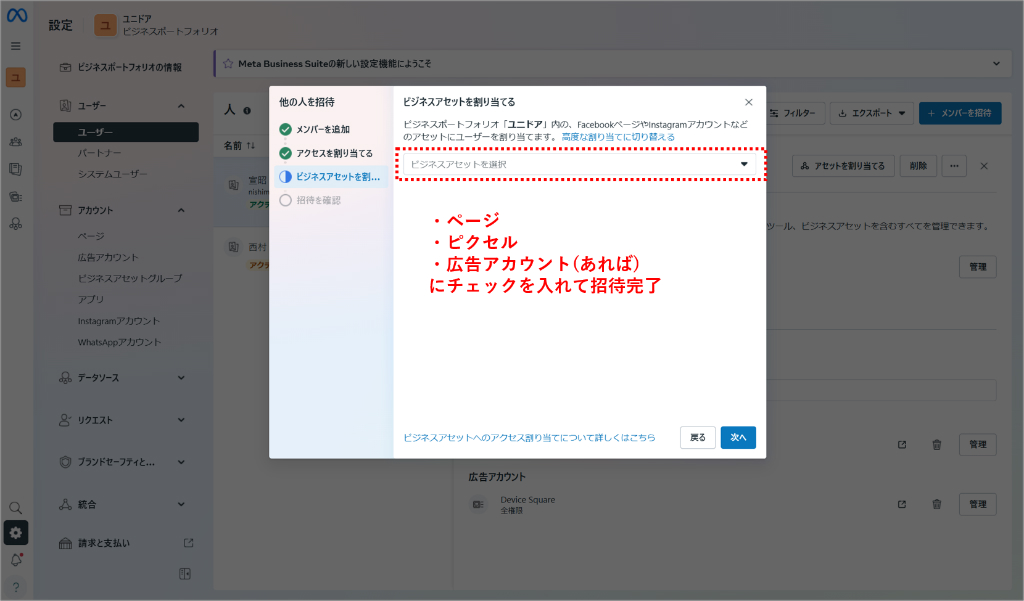Collapse the Meta Business Suite welcome banner
The image size is (1024, 601).
point(996,63)
